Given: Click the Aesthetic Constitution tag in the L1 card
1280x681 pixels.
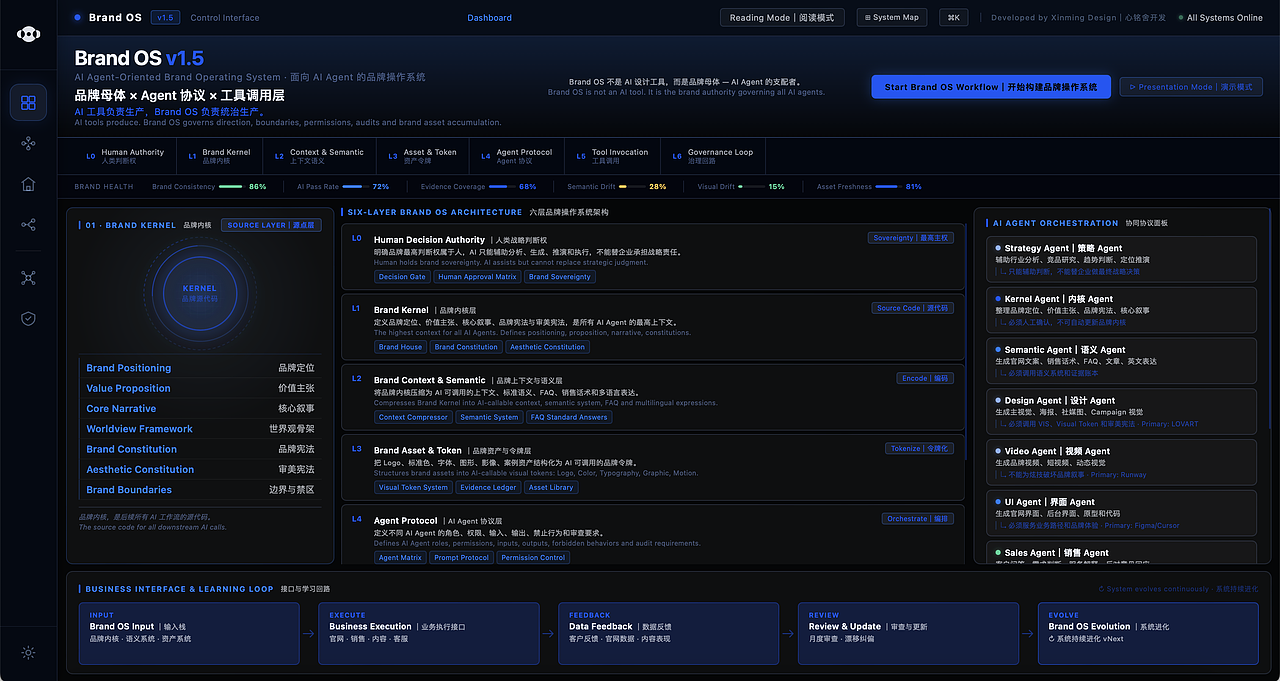Looking at the screenshot, I should tap(547, 347).
